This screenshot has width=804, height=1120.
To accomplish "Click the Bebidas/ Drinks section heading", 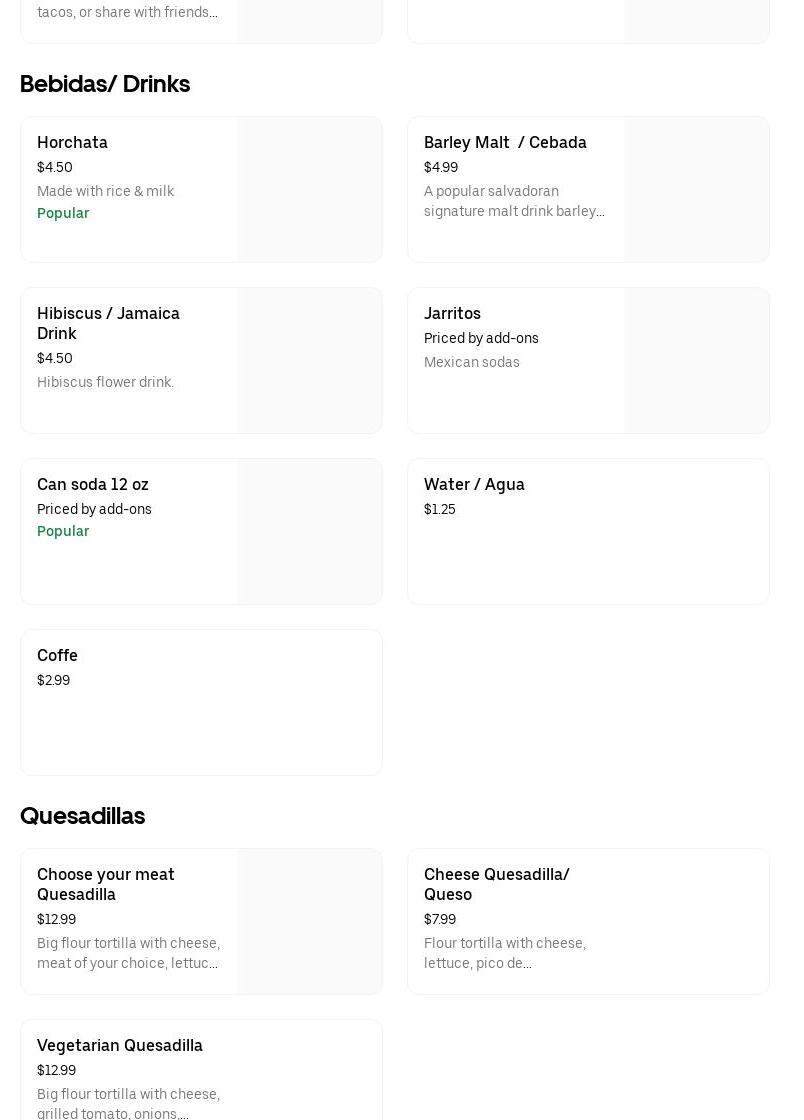I will 105,84.
